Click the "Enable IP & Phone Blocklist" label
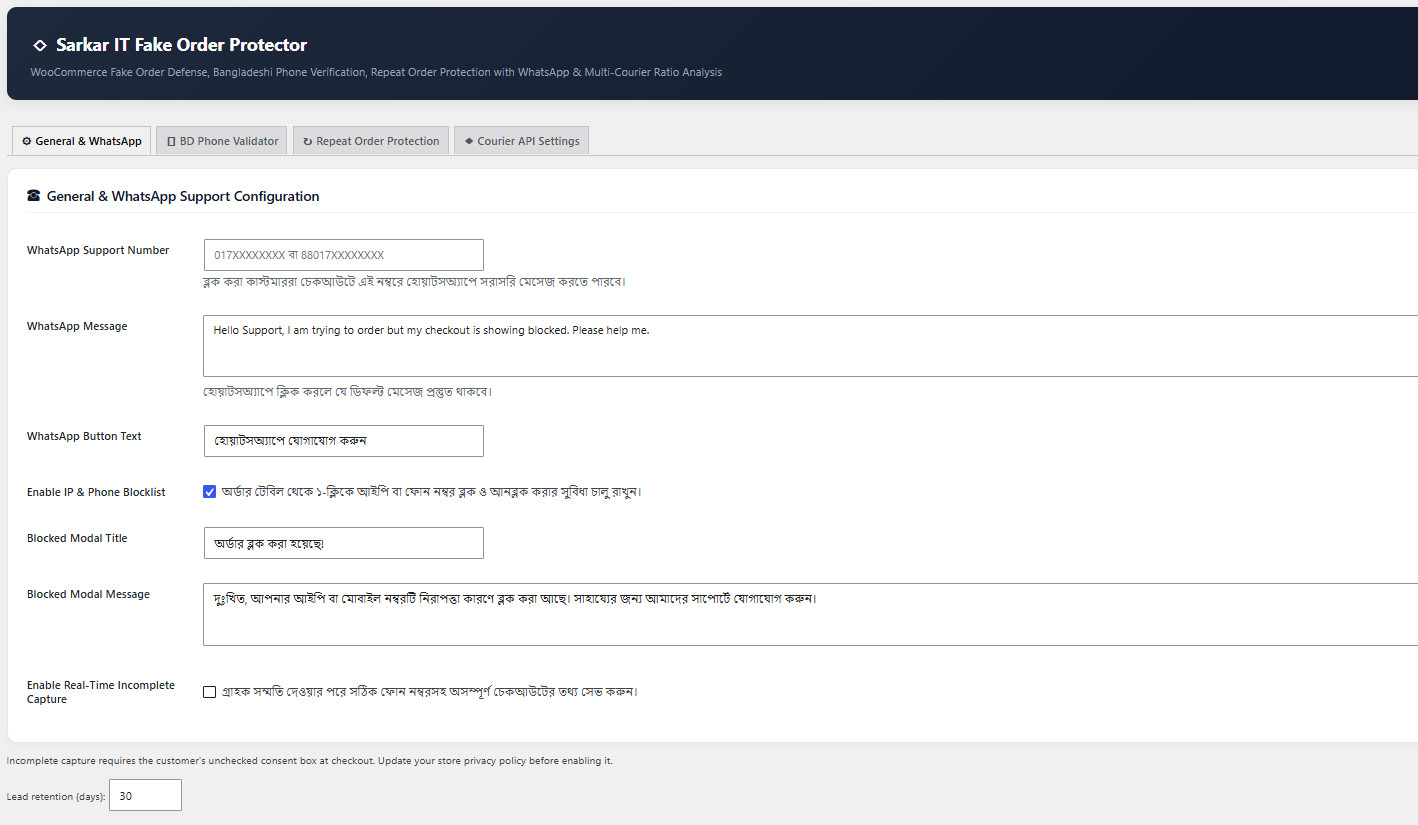Viewport: 1418px width, 825px height. [96, 492]
